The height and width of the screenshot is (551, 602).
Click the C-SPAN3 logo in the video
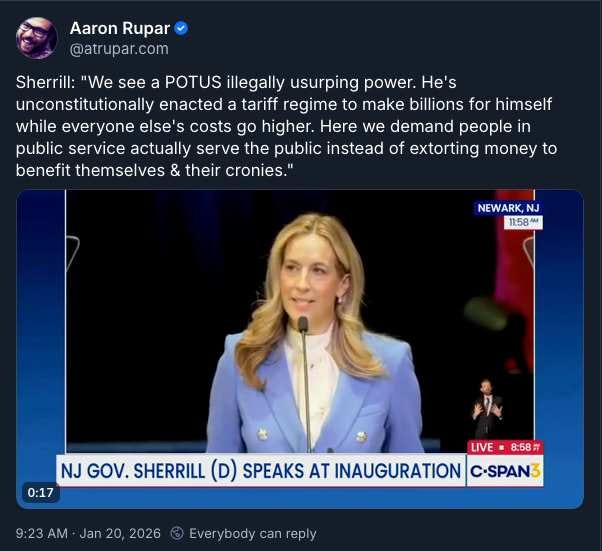[505, 471]
